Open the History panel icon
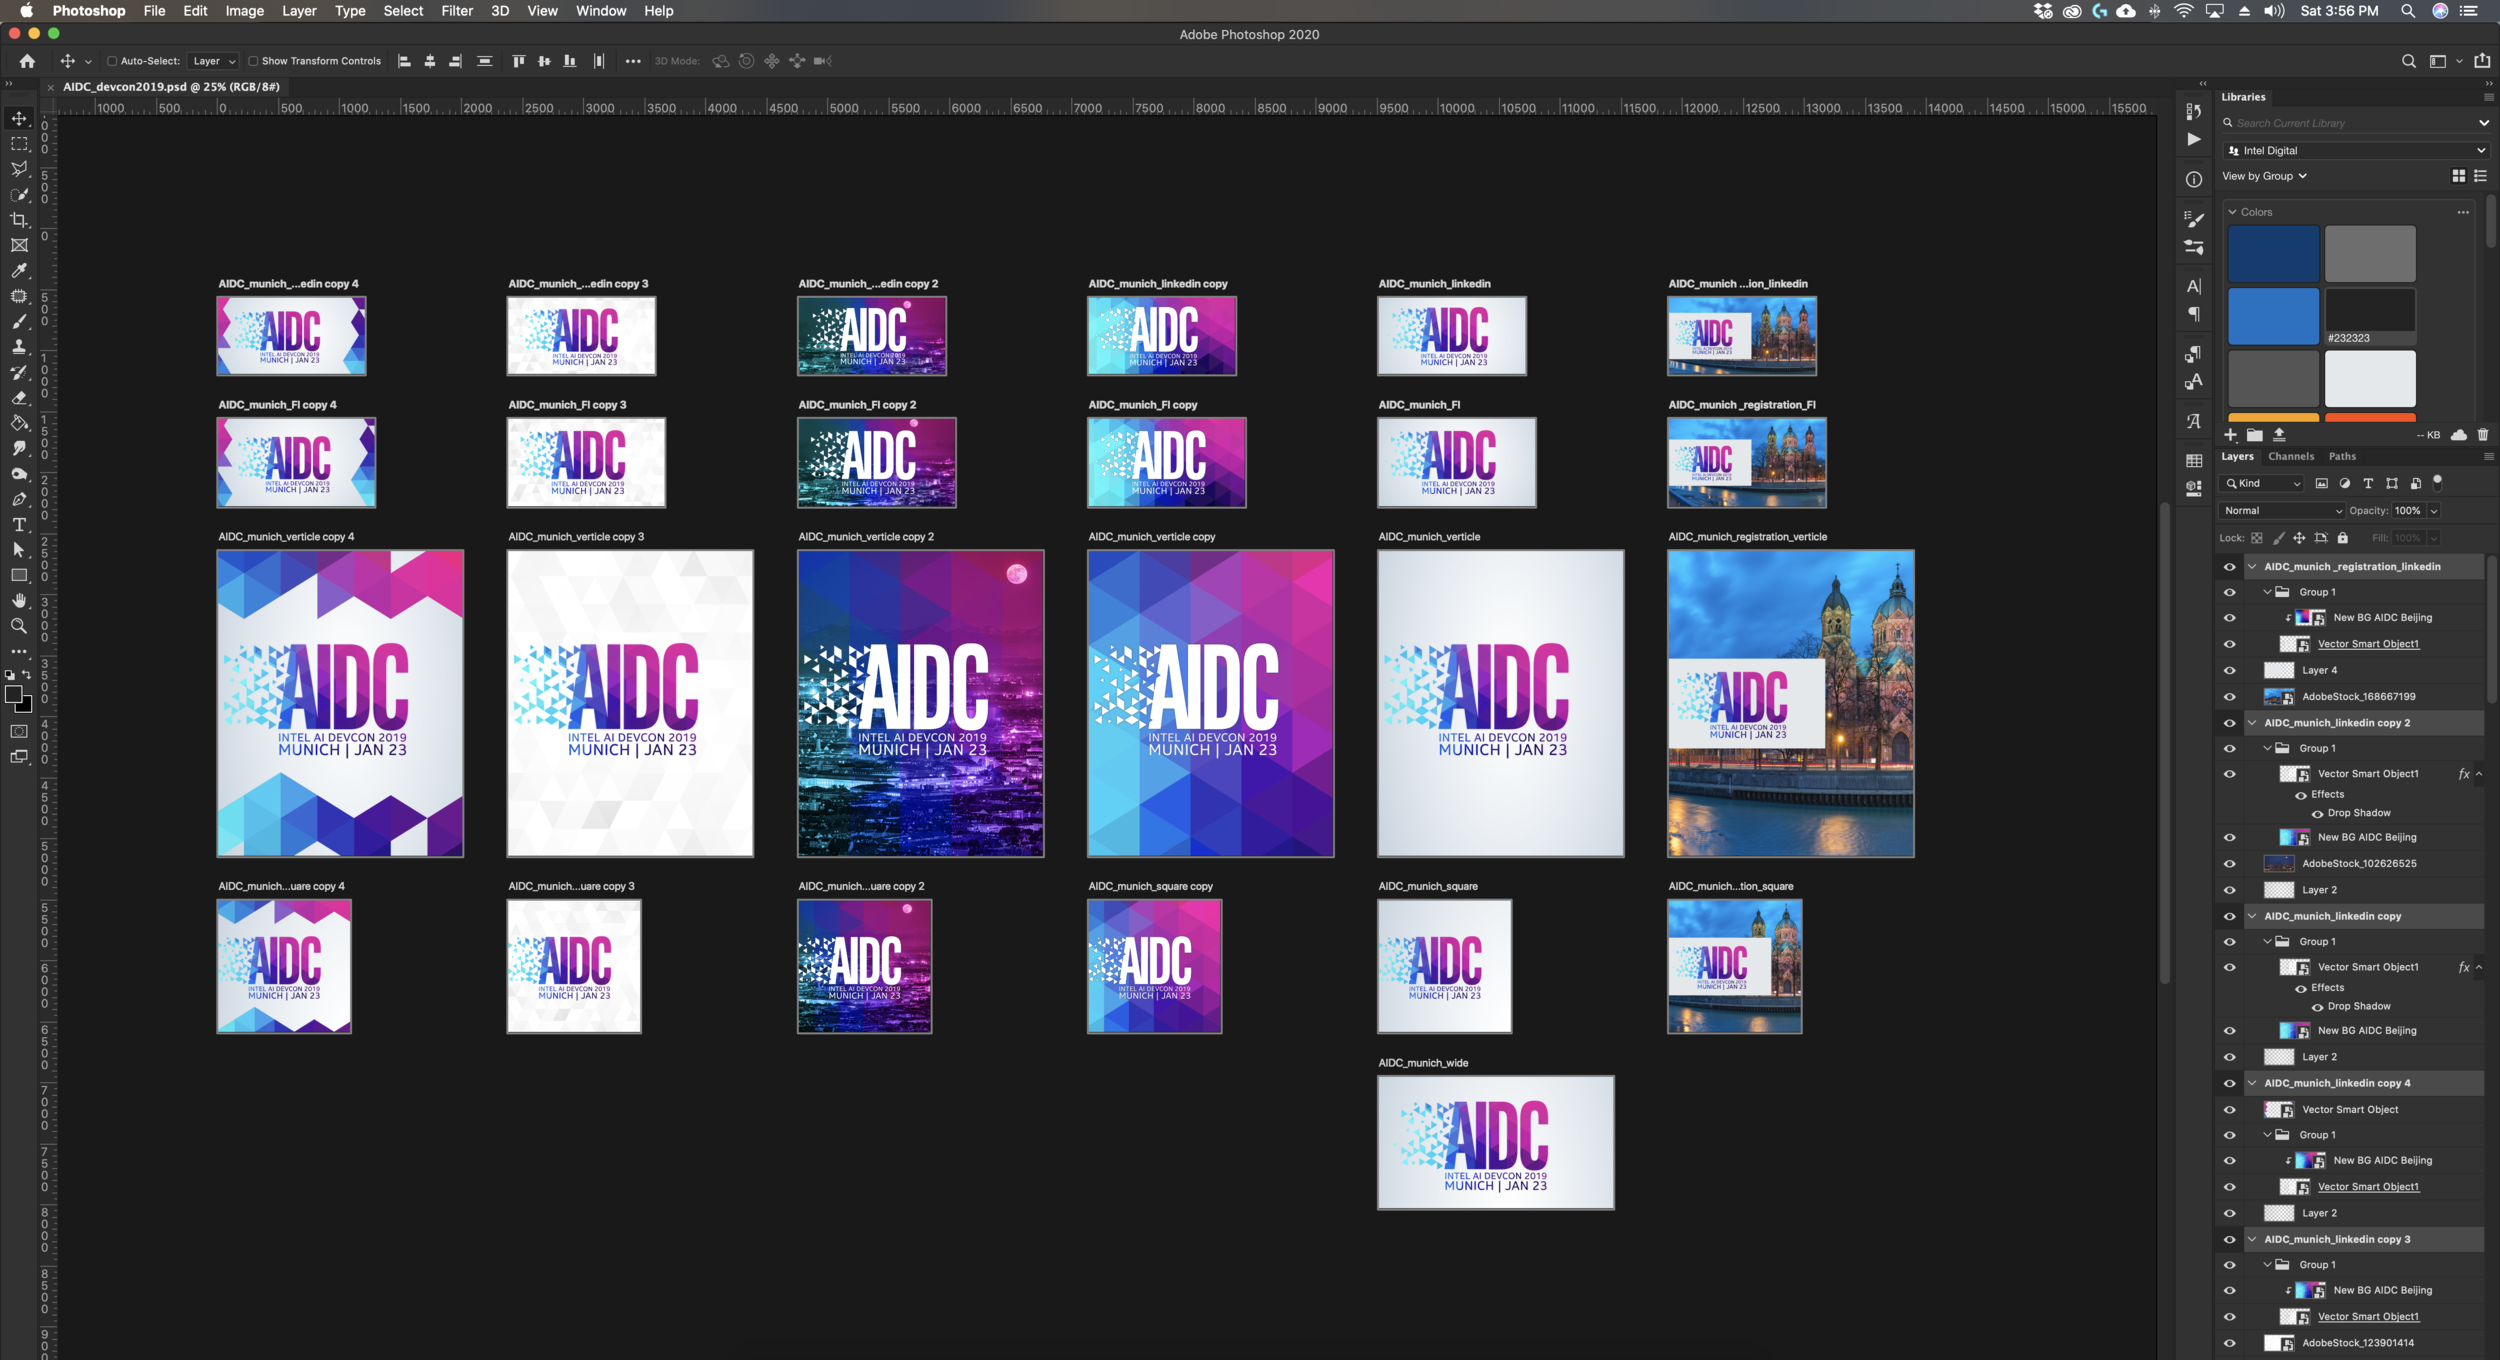The image size is (2500, 1360). pos(2193,111)
